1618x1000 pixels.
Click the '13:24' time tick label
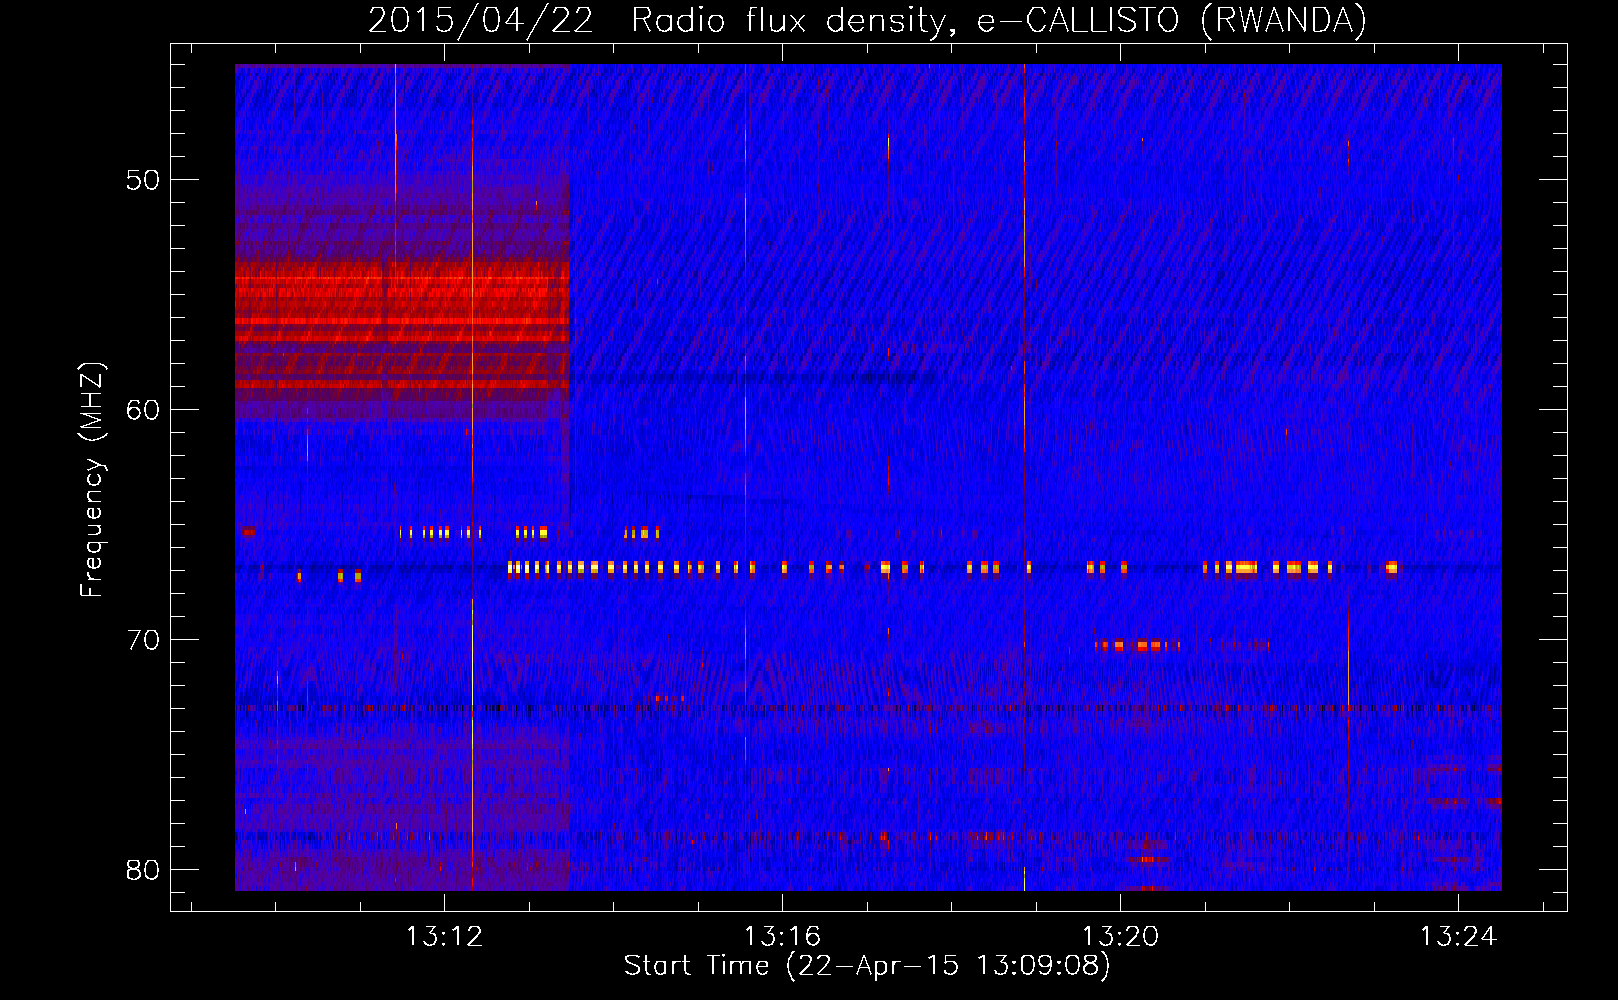[x=1458, y=936]
